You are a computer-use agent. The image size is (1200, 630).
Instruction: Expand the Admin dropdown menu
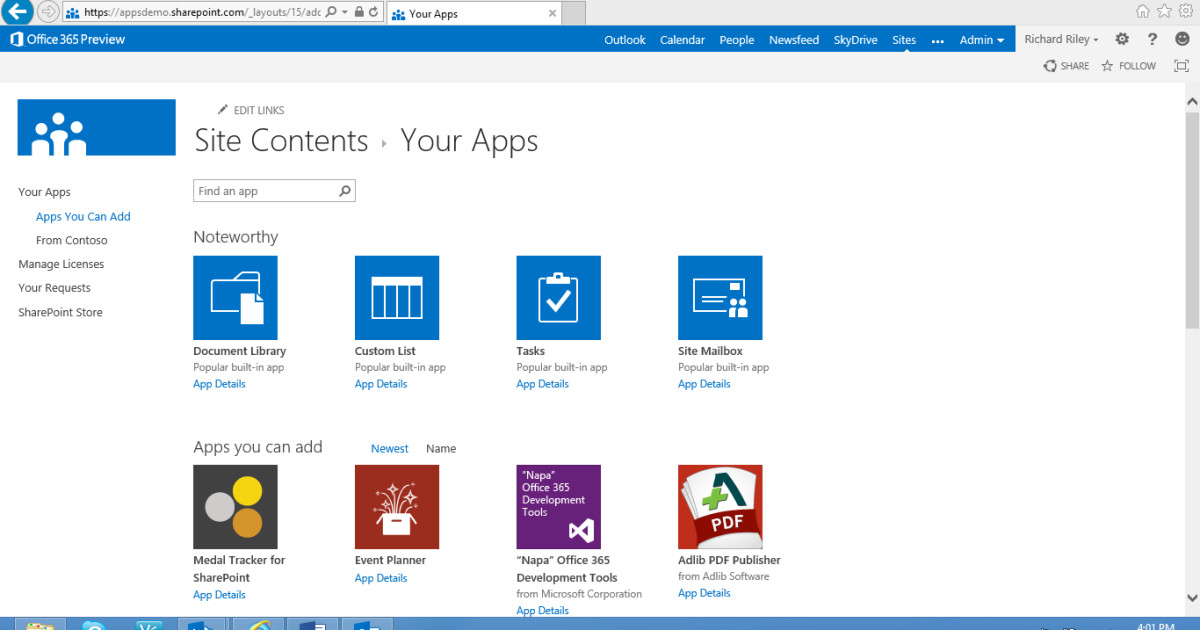point(981,39)
